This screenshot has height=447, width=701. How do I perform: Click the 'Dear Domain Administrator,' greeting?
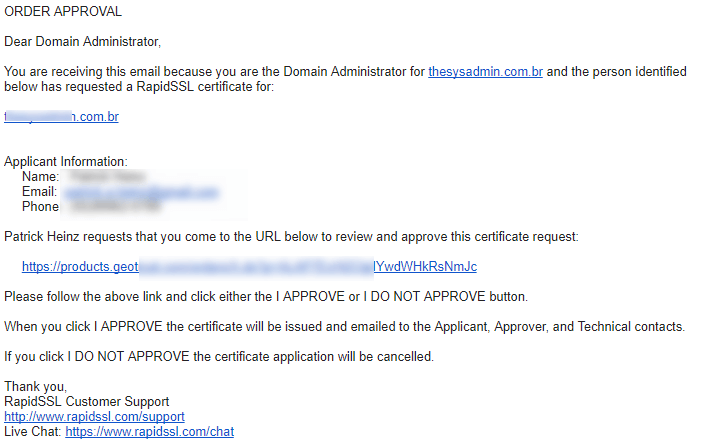pyautogui.click(x=83, y=42)
